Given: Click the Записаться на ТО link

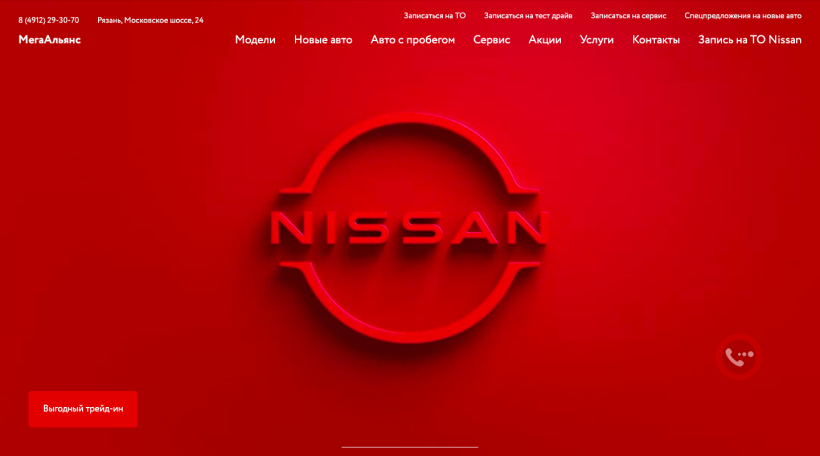Looking at the screenshot, I should (x=435, y=16).
